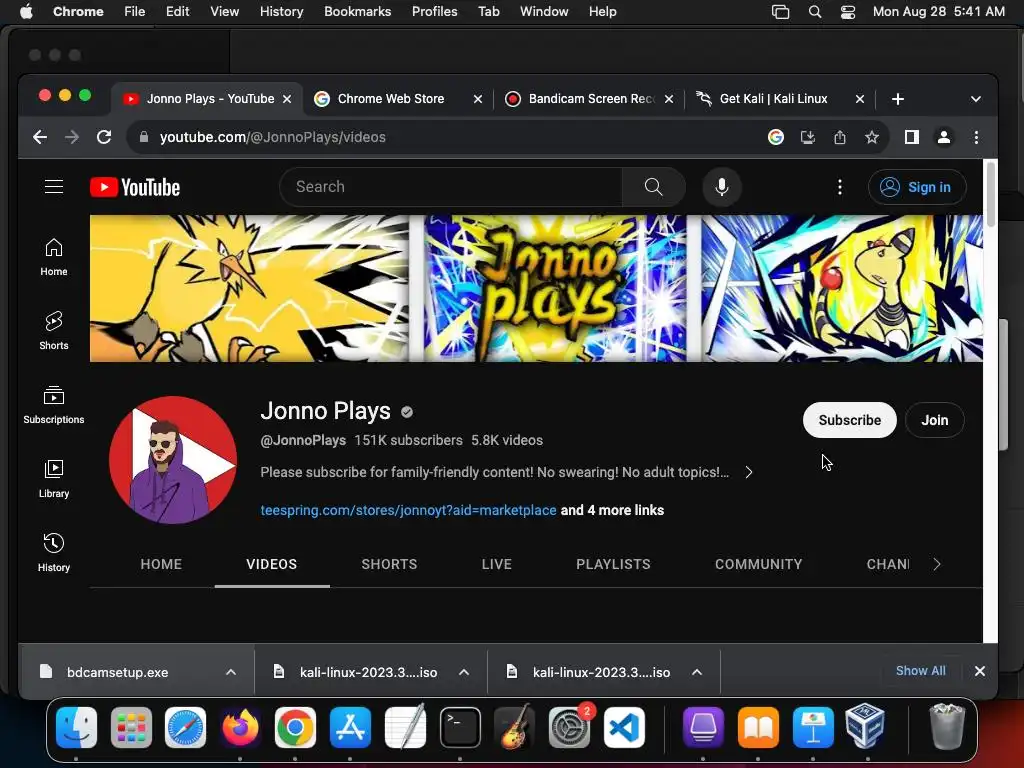Open History in sidebar
Image resolution: width=1024 pixels, height=768 pixels.
[54, 552]
